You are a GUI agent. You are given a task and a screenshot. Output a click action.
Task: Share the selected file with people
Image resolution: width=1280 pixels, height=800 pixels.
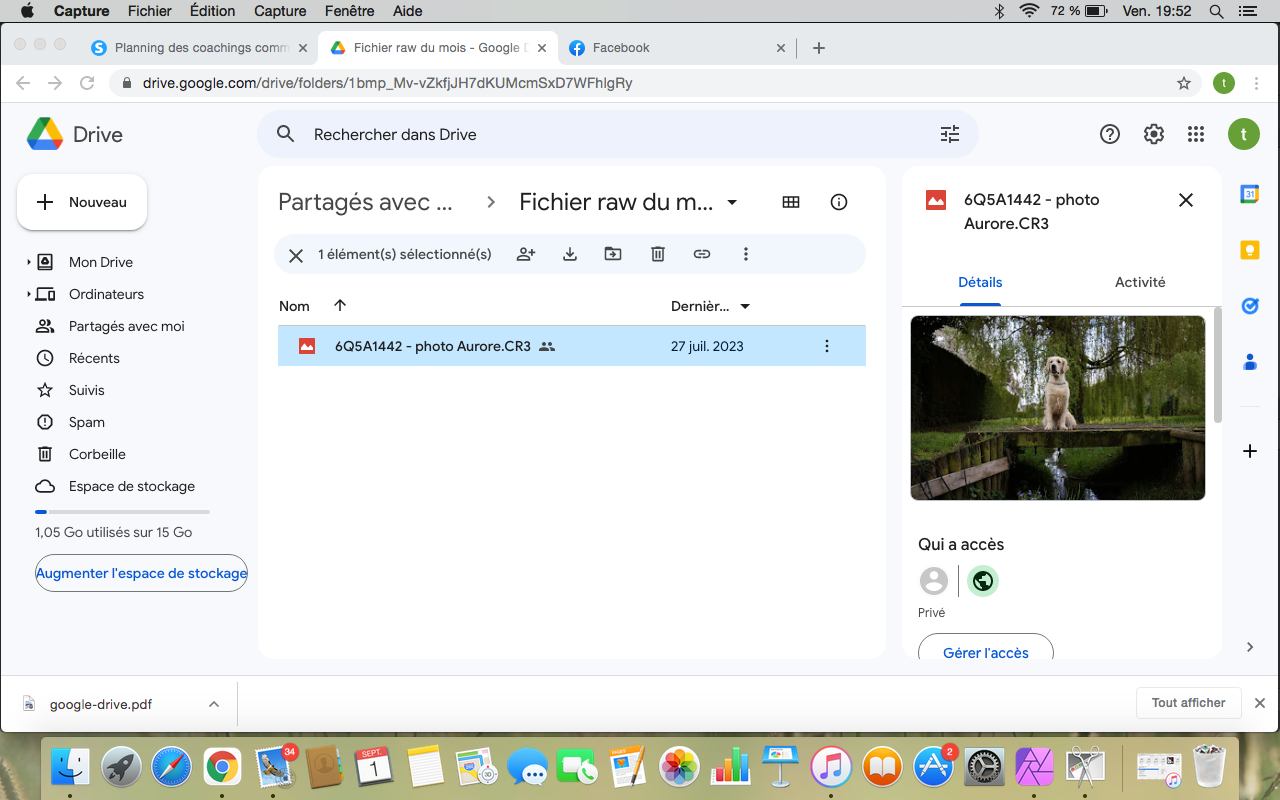[x=526, y=254]
